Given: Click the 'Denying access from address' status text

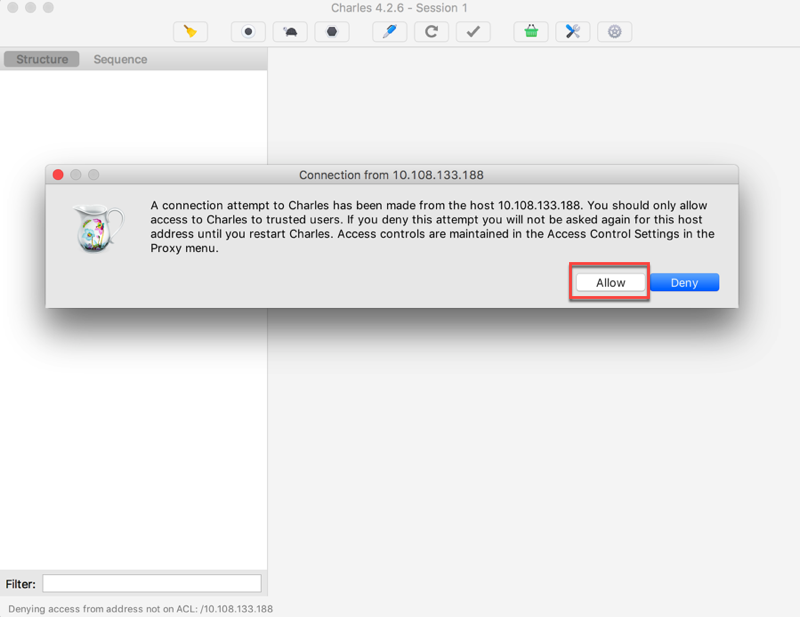Looking at the screenshot, I should [x=140, y=609].
